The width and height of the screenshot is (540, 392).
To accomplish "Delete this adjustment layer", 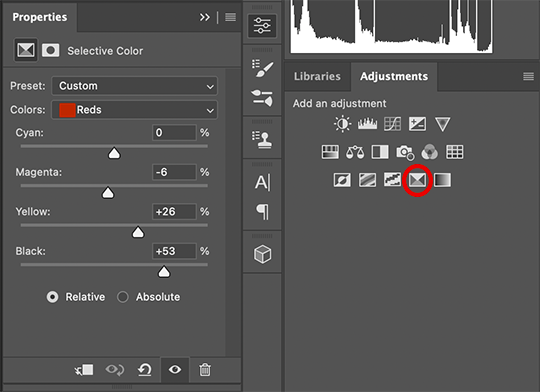I will [205, 370].
